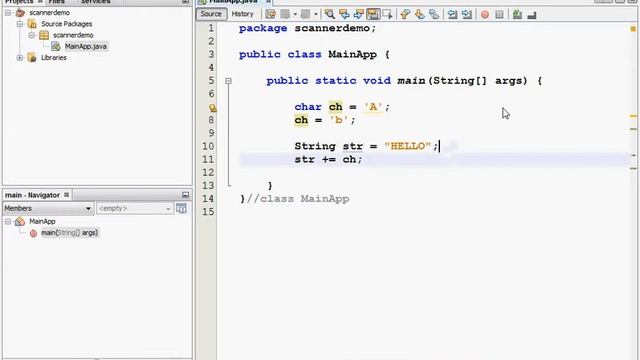This screenshot has width=640, height=360.
Task: Collapse the Source Packages node
Action: pos(20,24)
